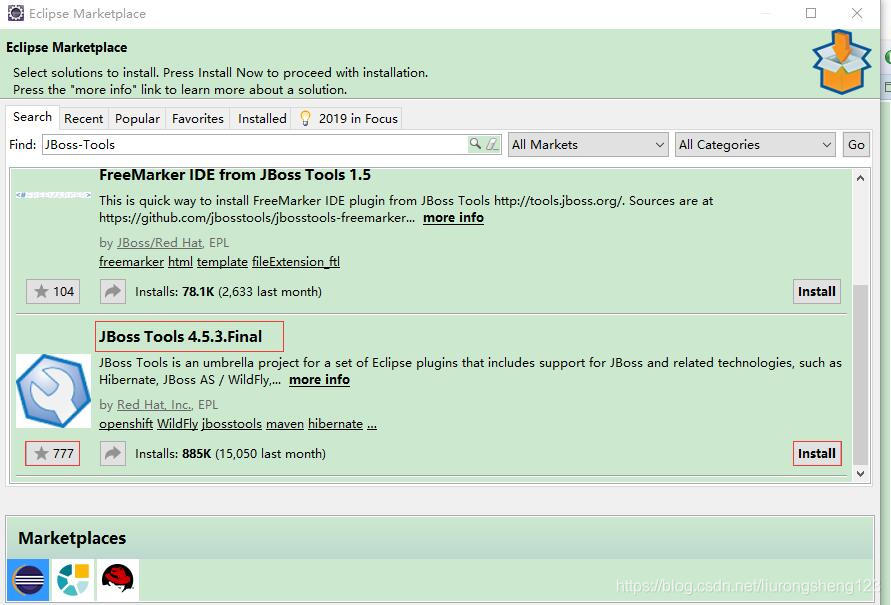
Task: Click the template tag
Action: point(222,262)
